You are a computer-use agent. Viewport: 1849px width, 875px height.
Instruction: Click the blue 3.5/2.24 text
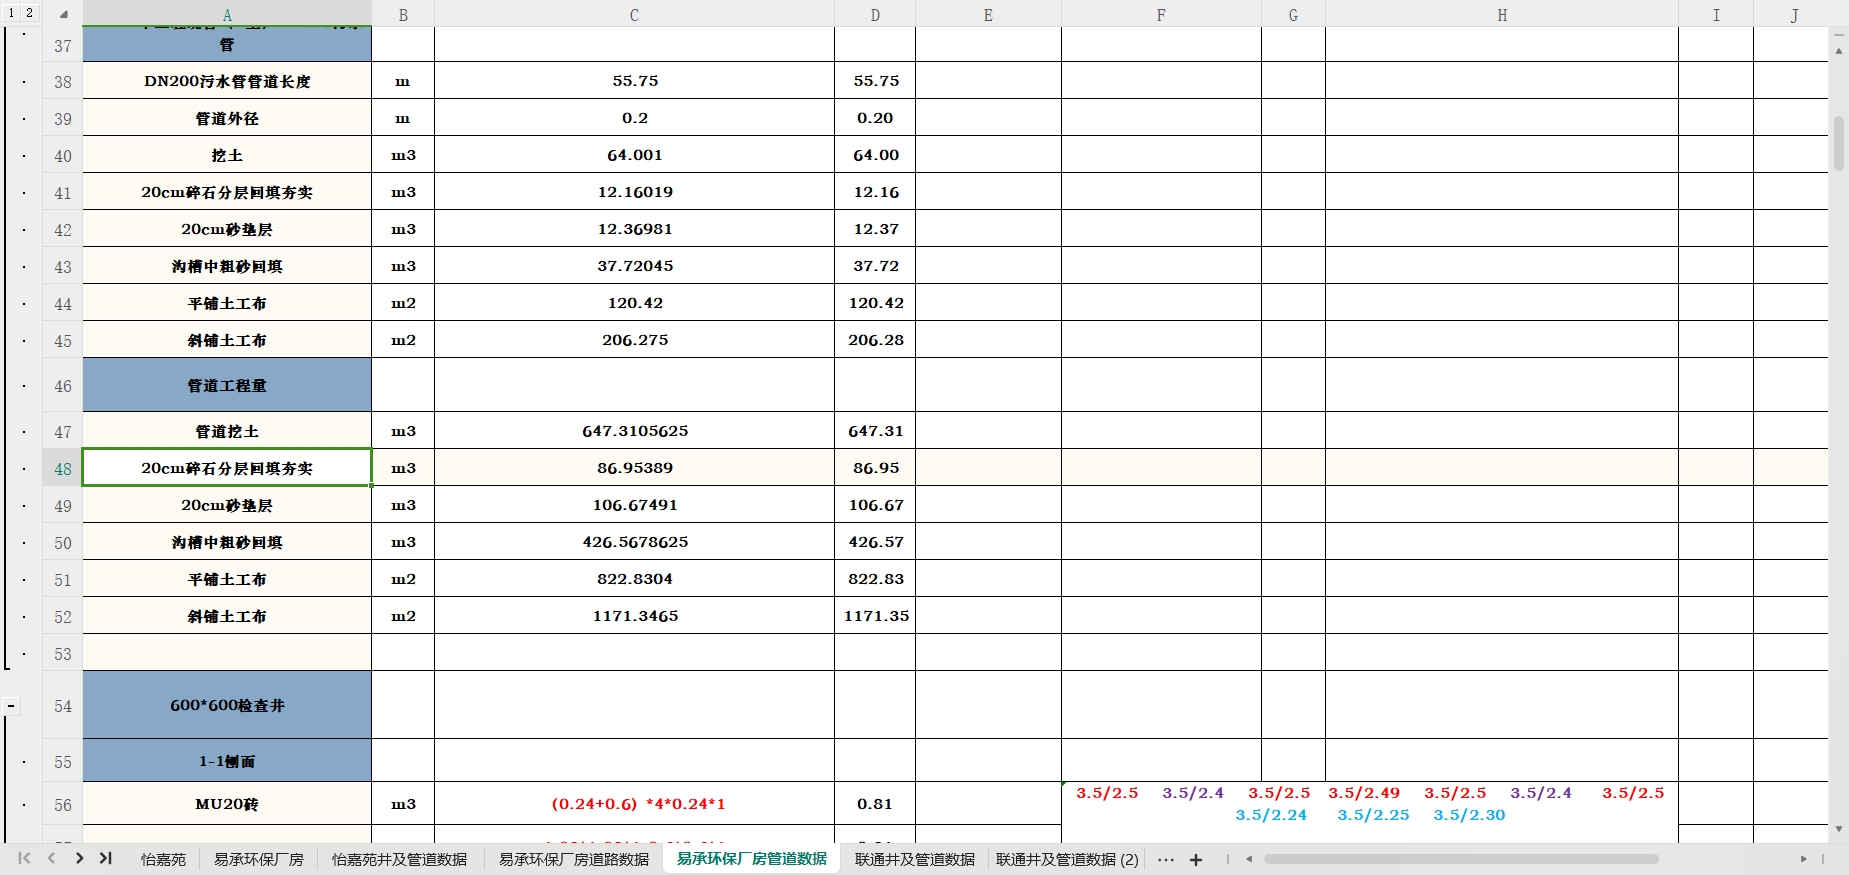(1271, 815)
